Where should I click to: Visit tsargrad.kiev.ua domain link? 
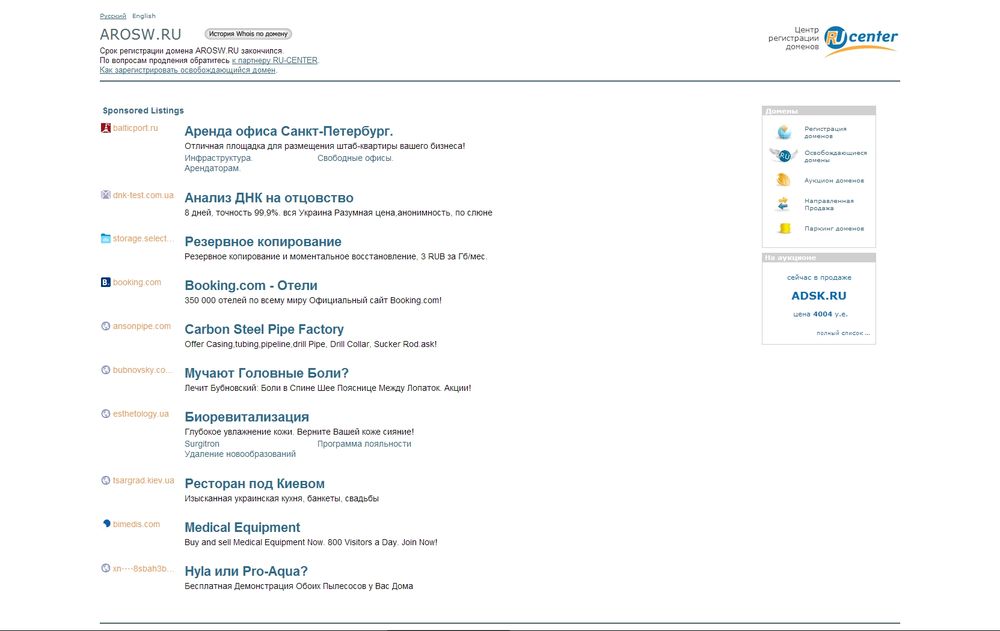[x=143, y=480]
